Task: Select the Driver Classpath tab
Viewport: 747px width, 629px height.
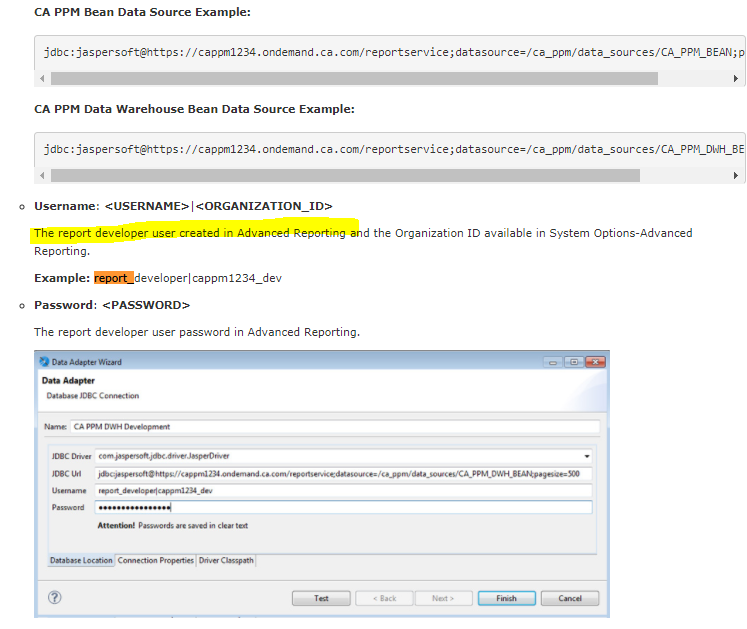Action: (226, 560)
